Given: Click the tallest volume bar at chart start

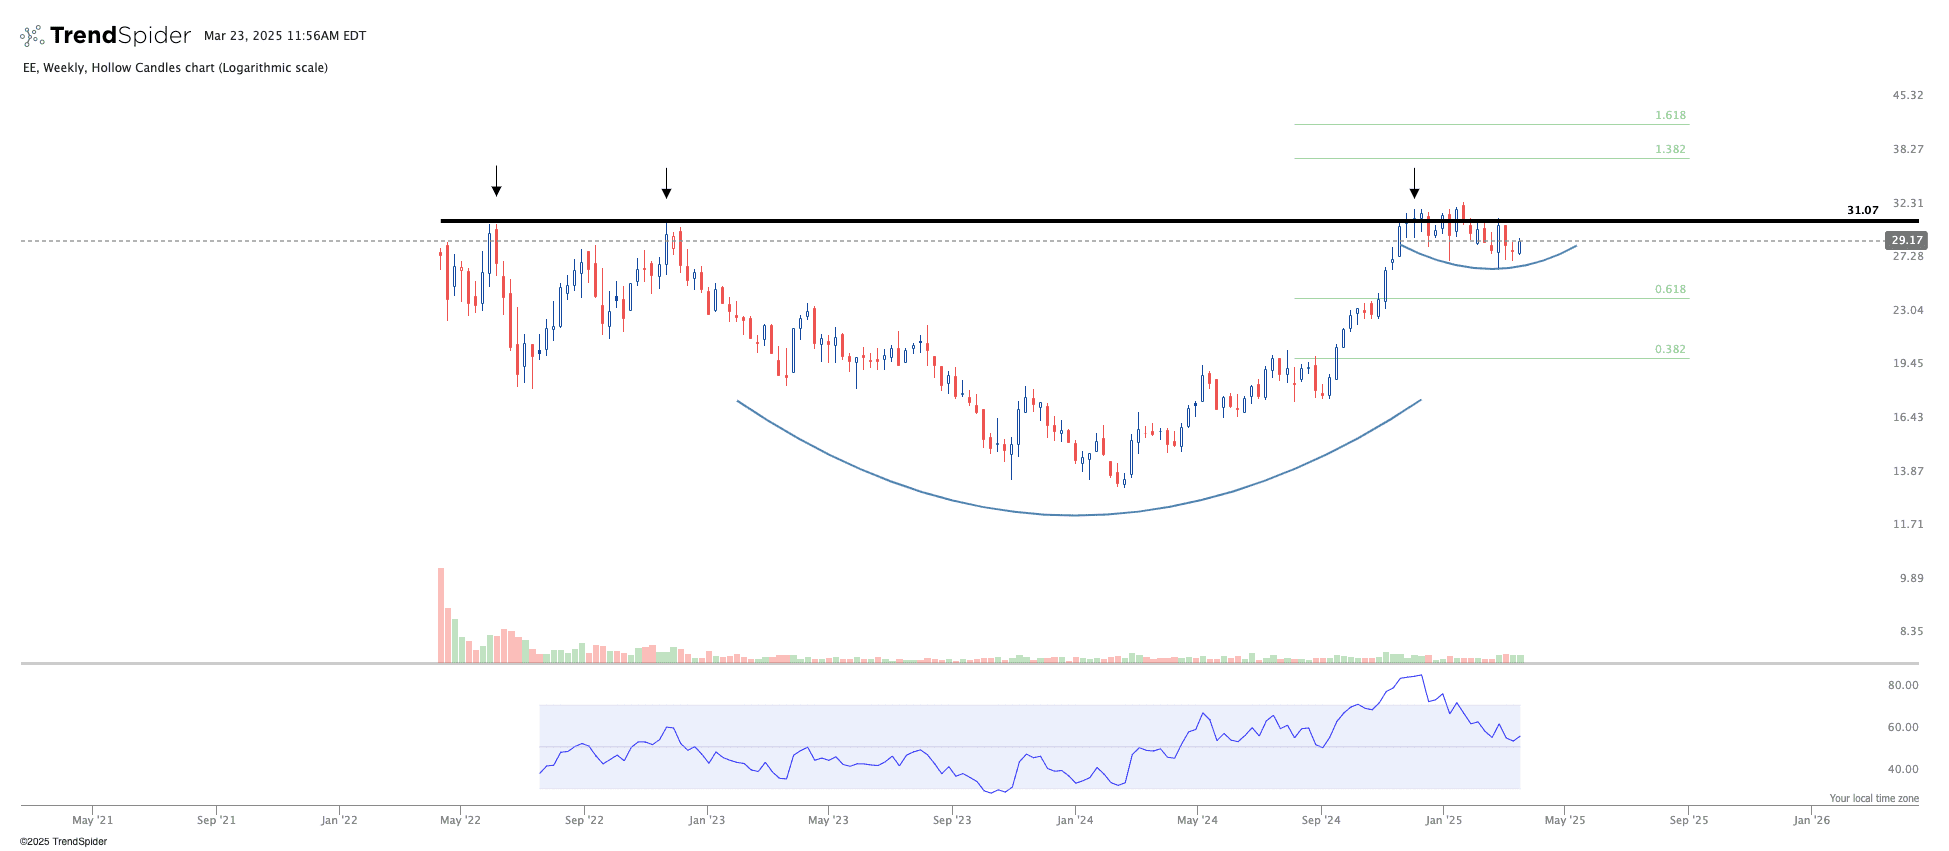Looking at the screenshot, I should click(x=440, y=615).
